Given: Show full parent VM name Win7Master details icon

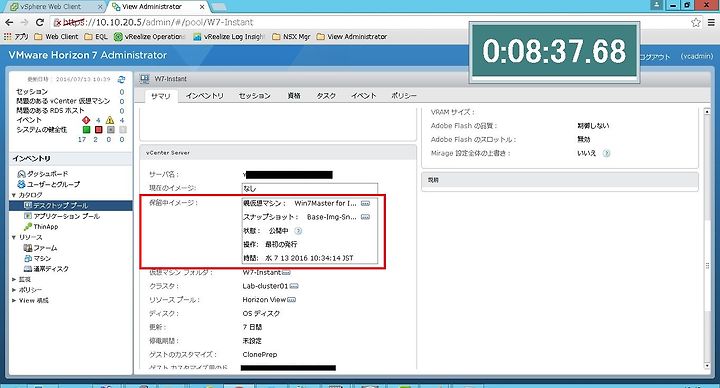Looking at the screenshot, I should click(x=365, y=203).
